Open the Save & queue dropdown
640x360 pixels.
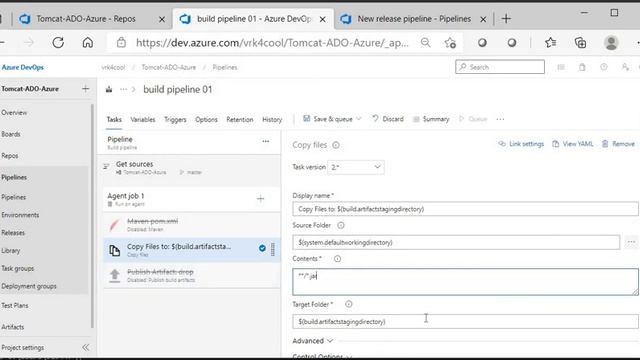[332, 119]
